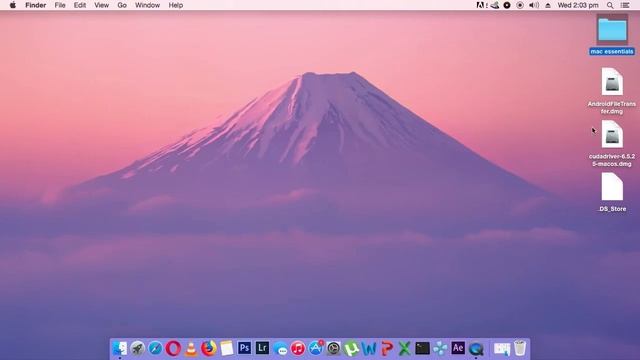Click the eject icon in menu bar
The width and height of the screenshot is (640, 360).
[548, 5]
